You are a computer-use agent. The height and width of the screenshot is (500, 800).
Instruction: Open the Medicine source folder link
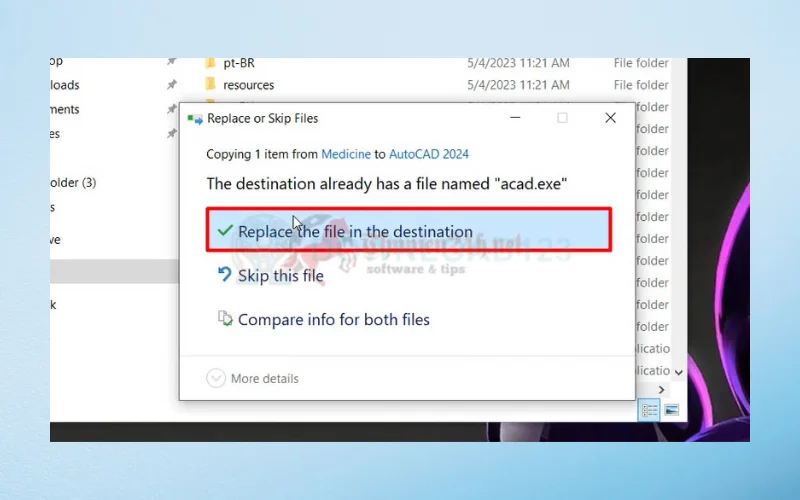point(346,154)
